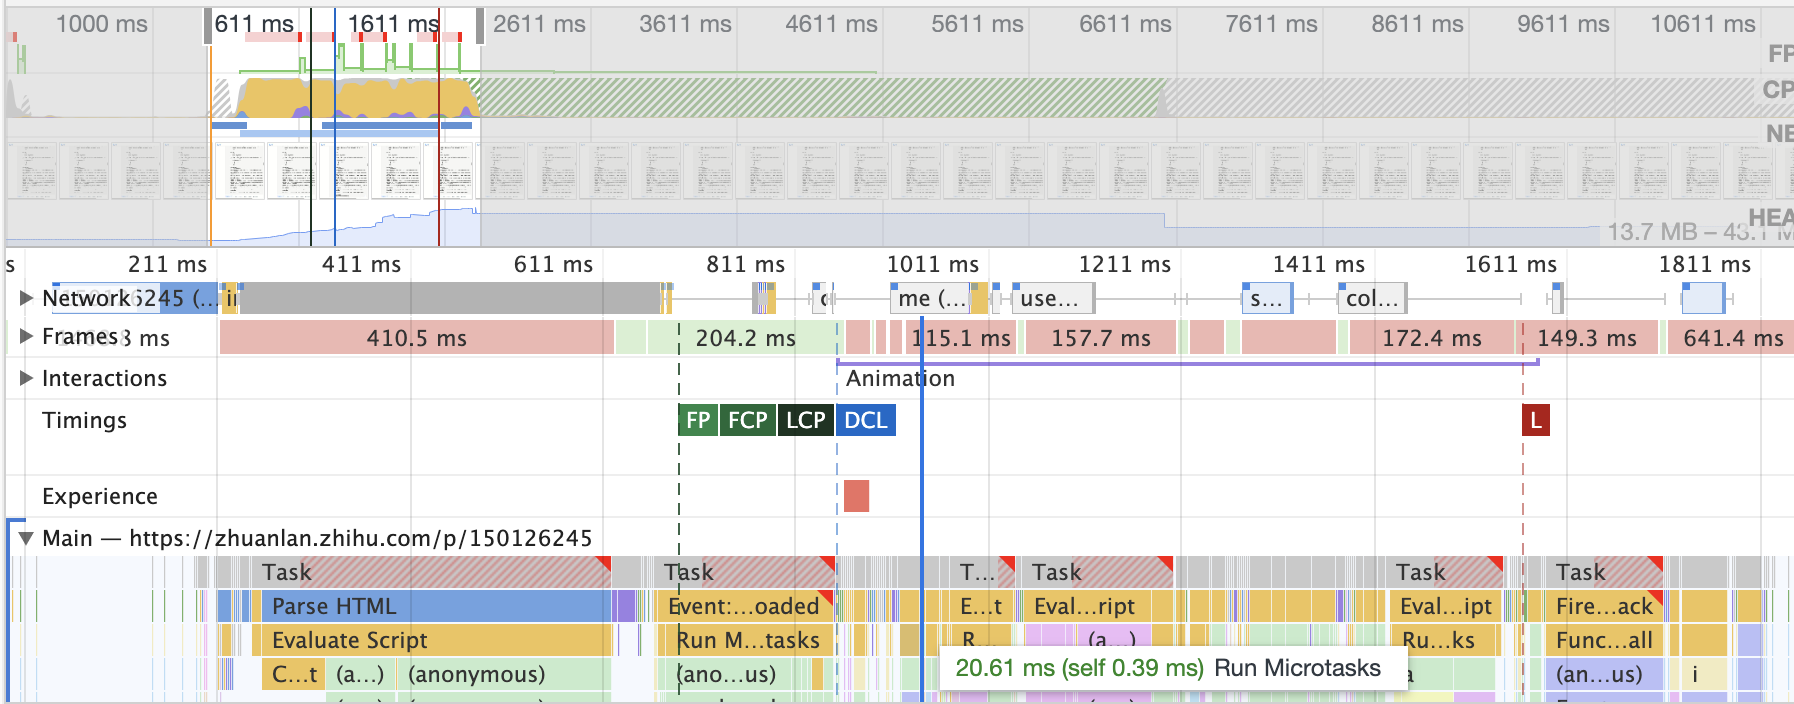Select the Parse HTML event
The width and height of the screenshot is (1794, 704).
click(435, 606)
